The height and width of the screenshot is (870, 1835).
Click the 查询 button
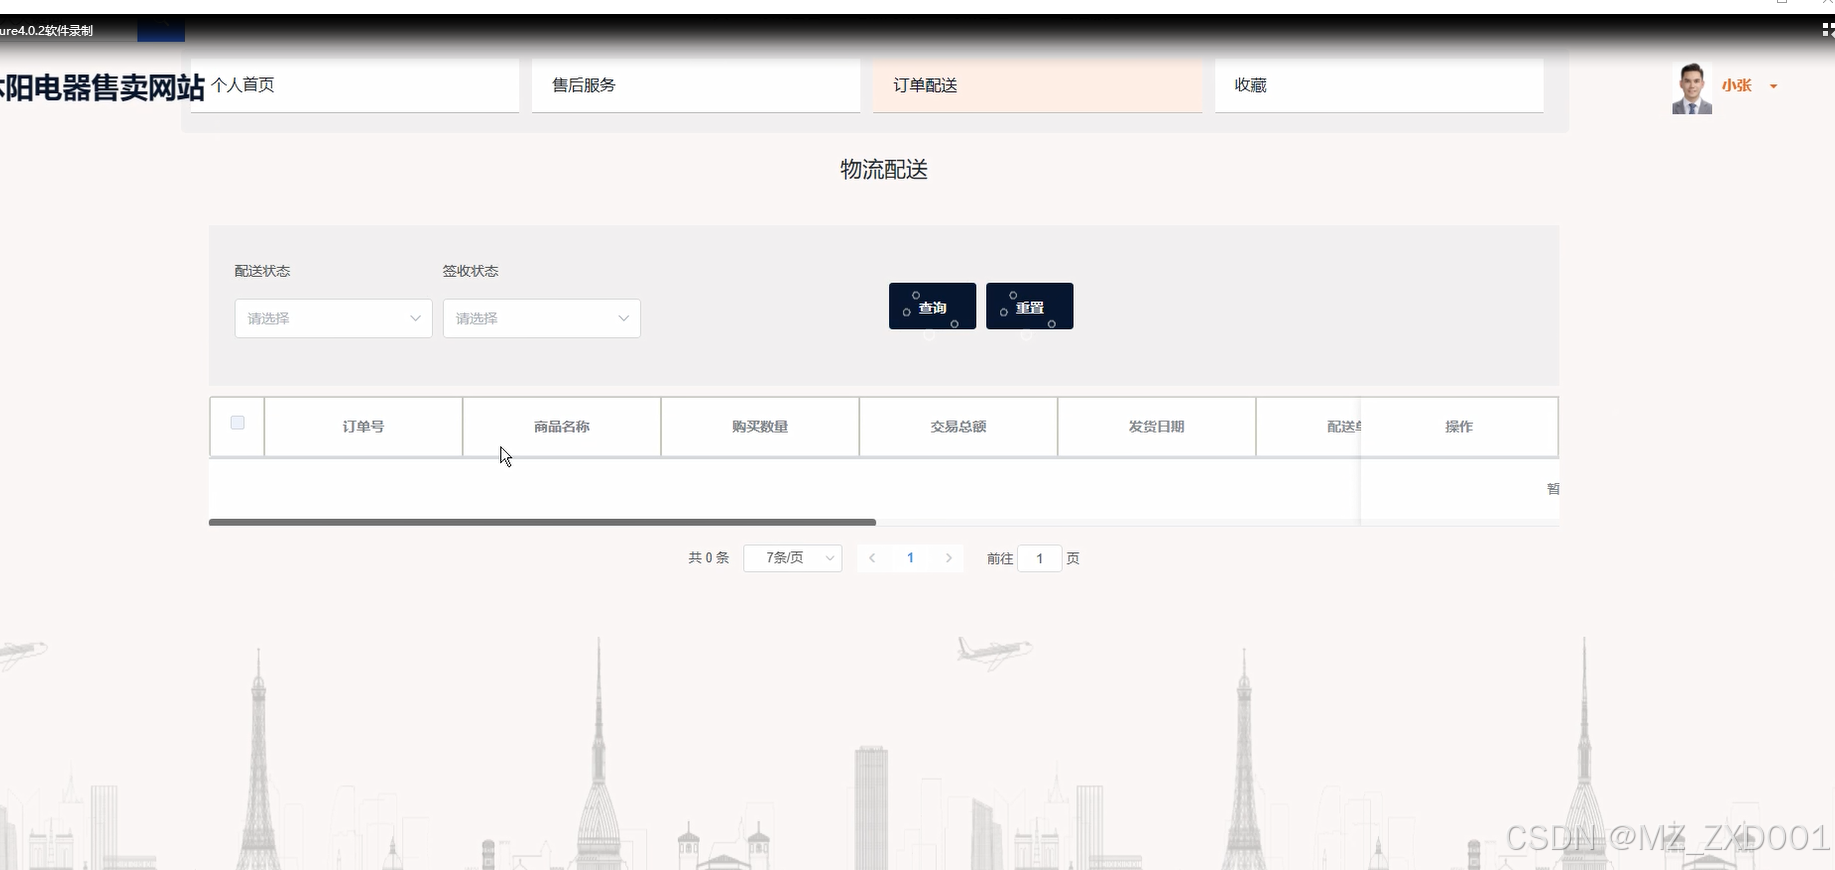pyautogui.click(x=932, y=306)
